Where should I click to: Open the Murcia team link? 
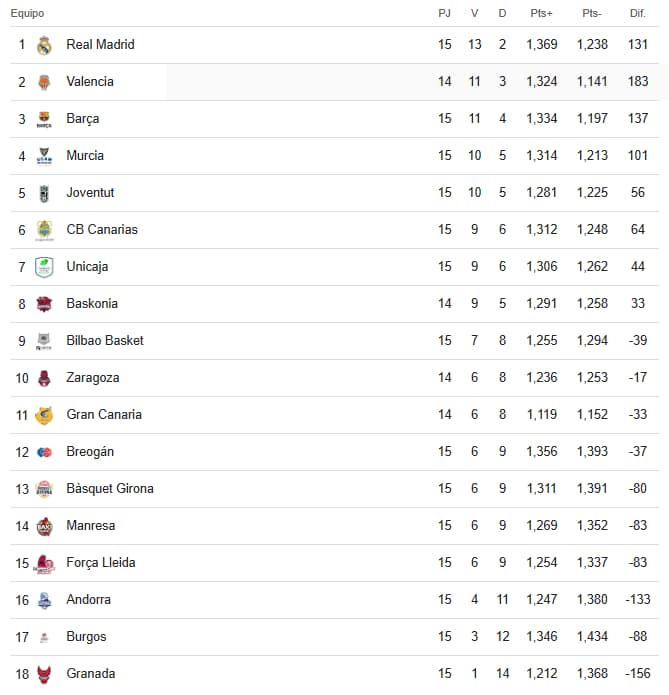85,156
